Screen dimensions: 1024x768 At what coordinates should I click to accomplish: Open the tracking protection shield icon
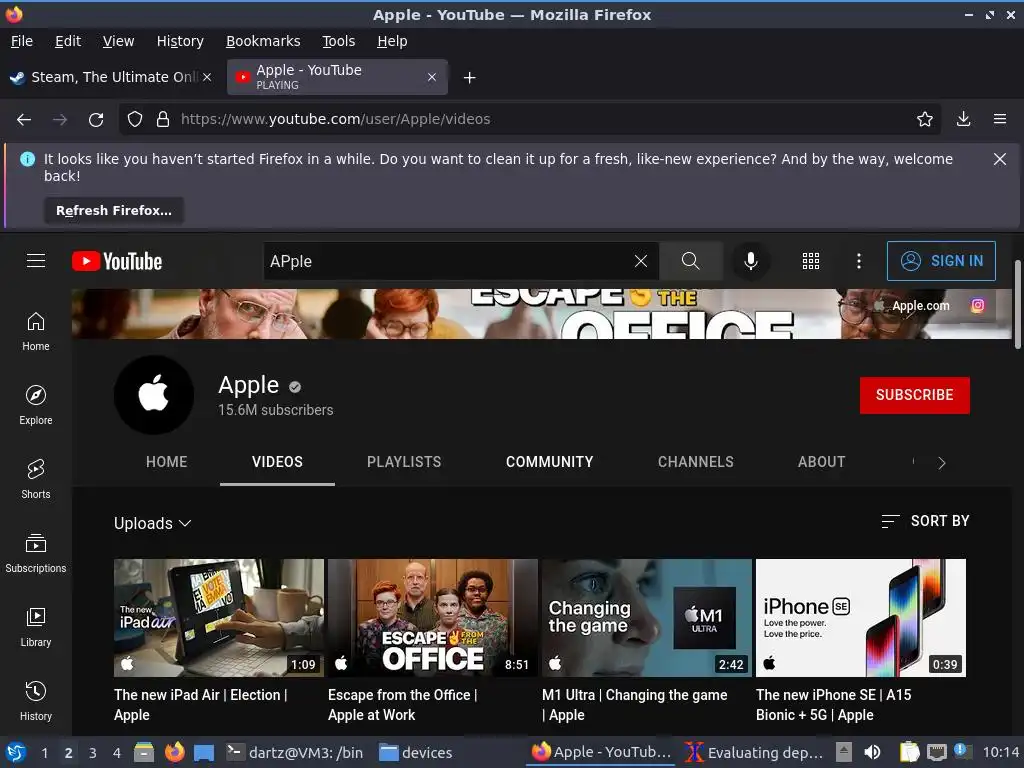click(x=135, y=120)
